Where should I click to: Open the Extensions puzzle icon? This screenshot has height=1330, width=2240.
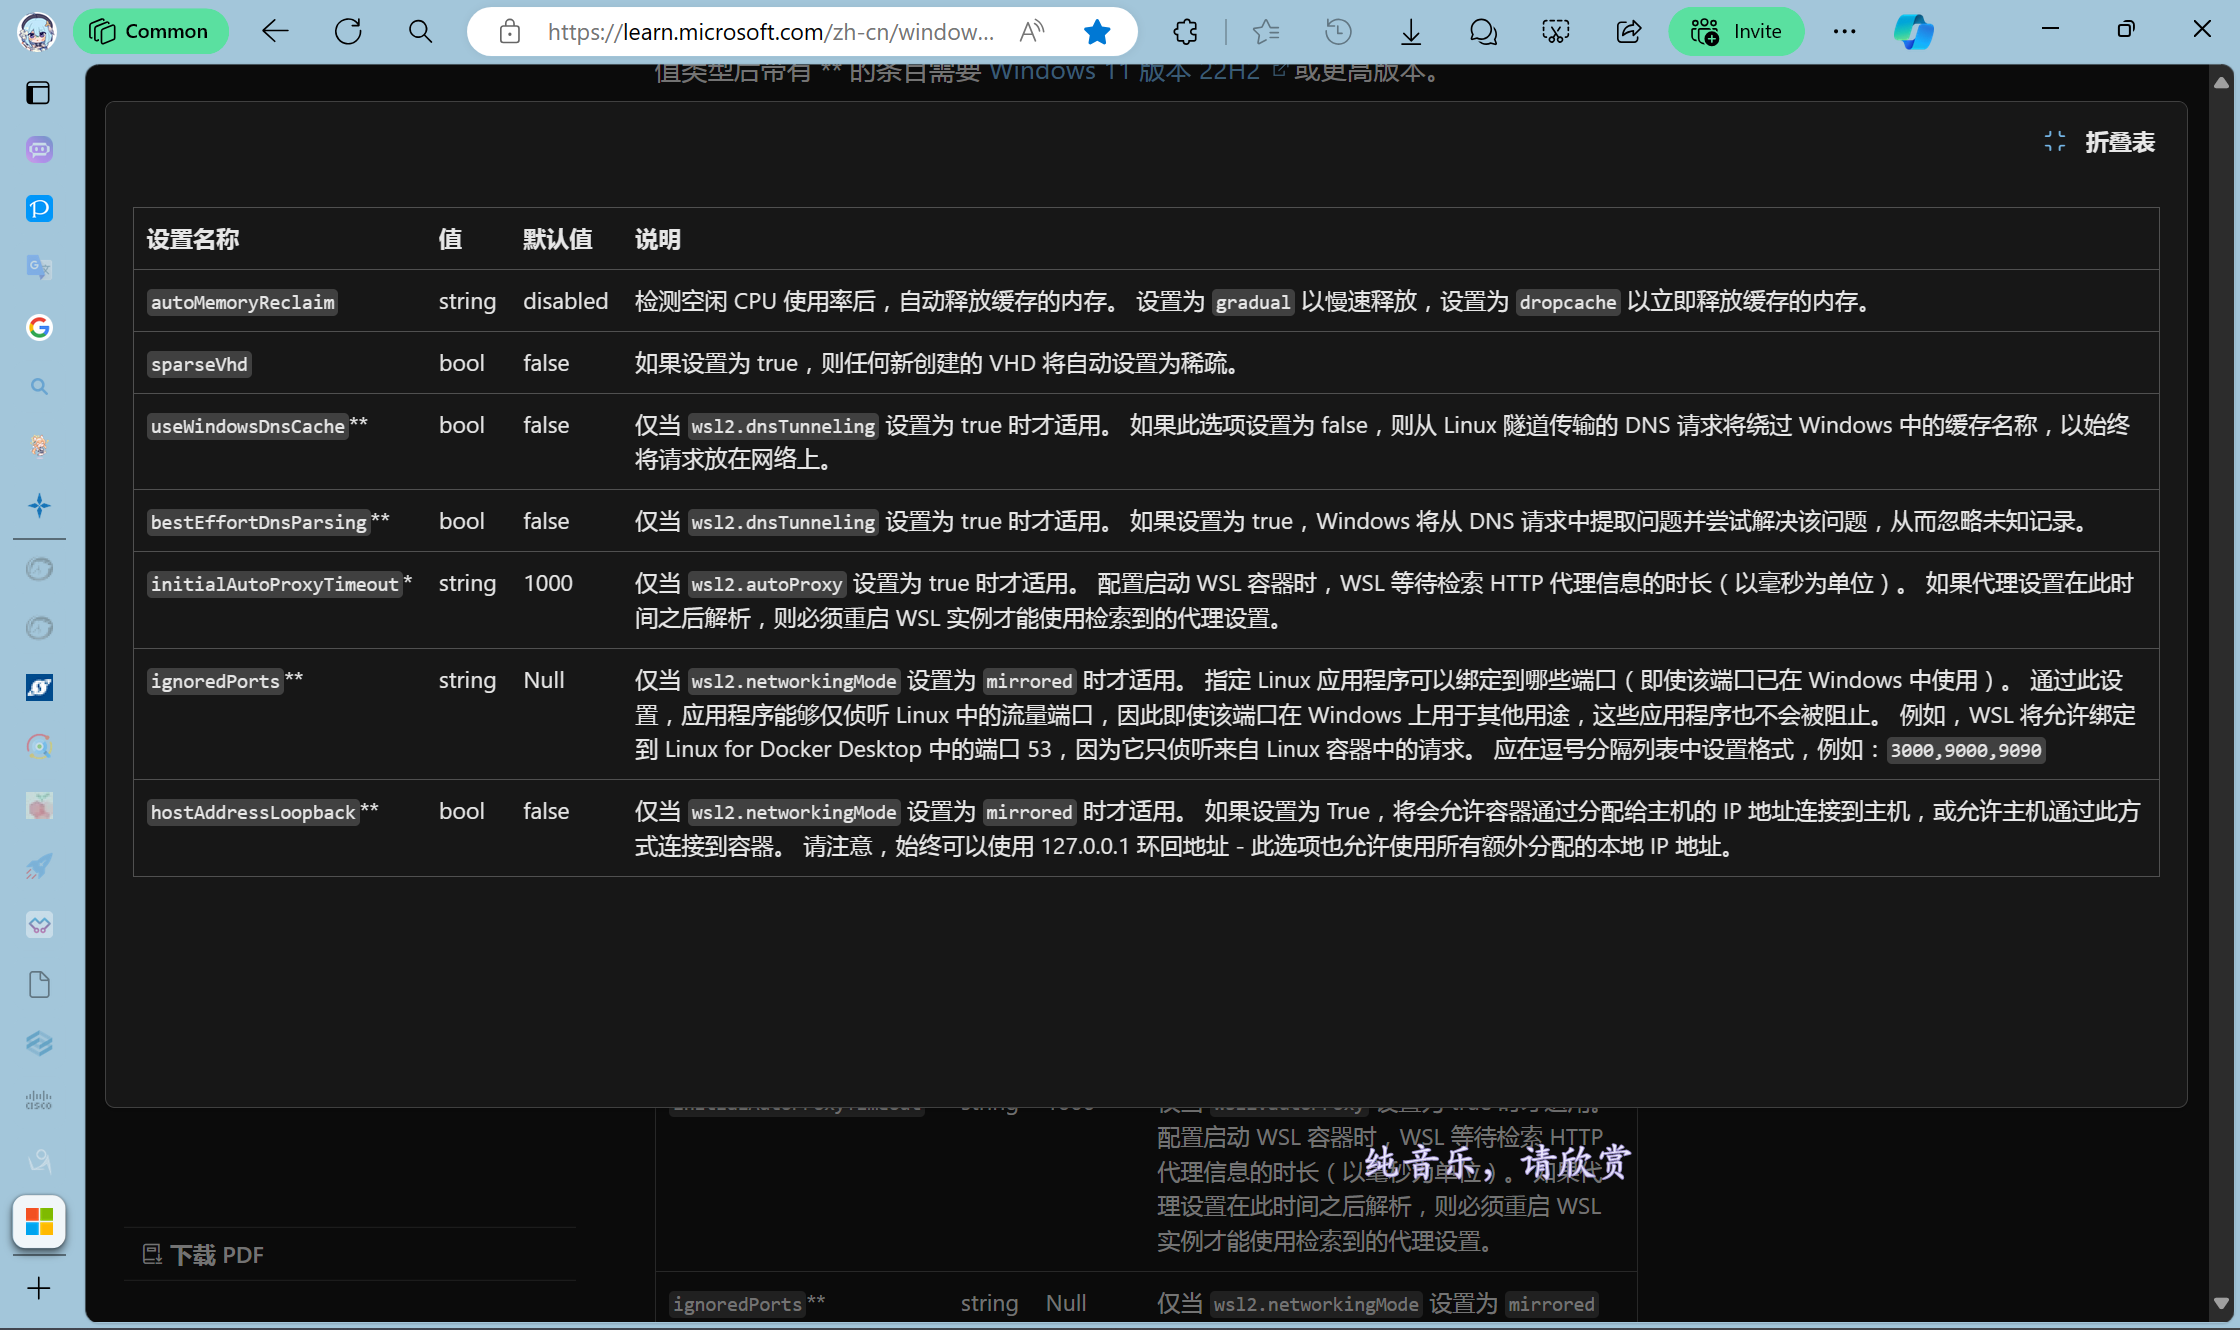pos(1185,32)
